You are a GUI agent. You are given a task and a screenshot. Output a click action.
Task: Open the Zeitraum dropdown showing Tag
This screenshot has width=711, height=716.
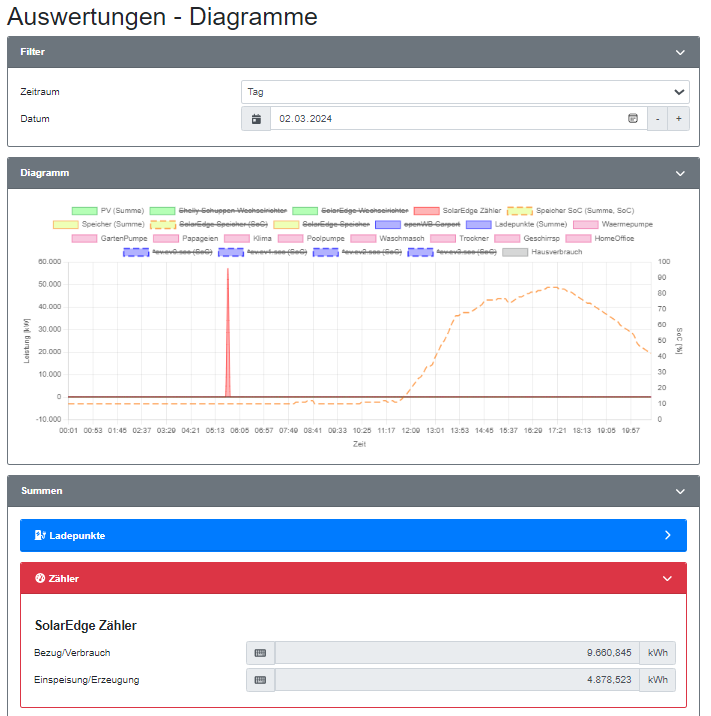coord(465,92)
